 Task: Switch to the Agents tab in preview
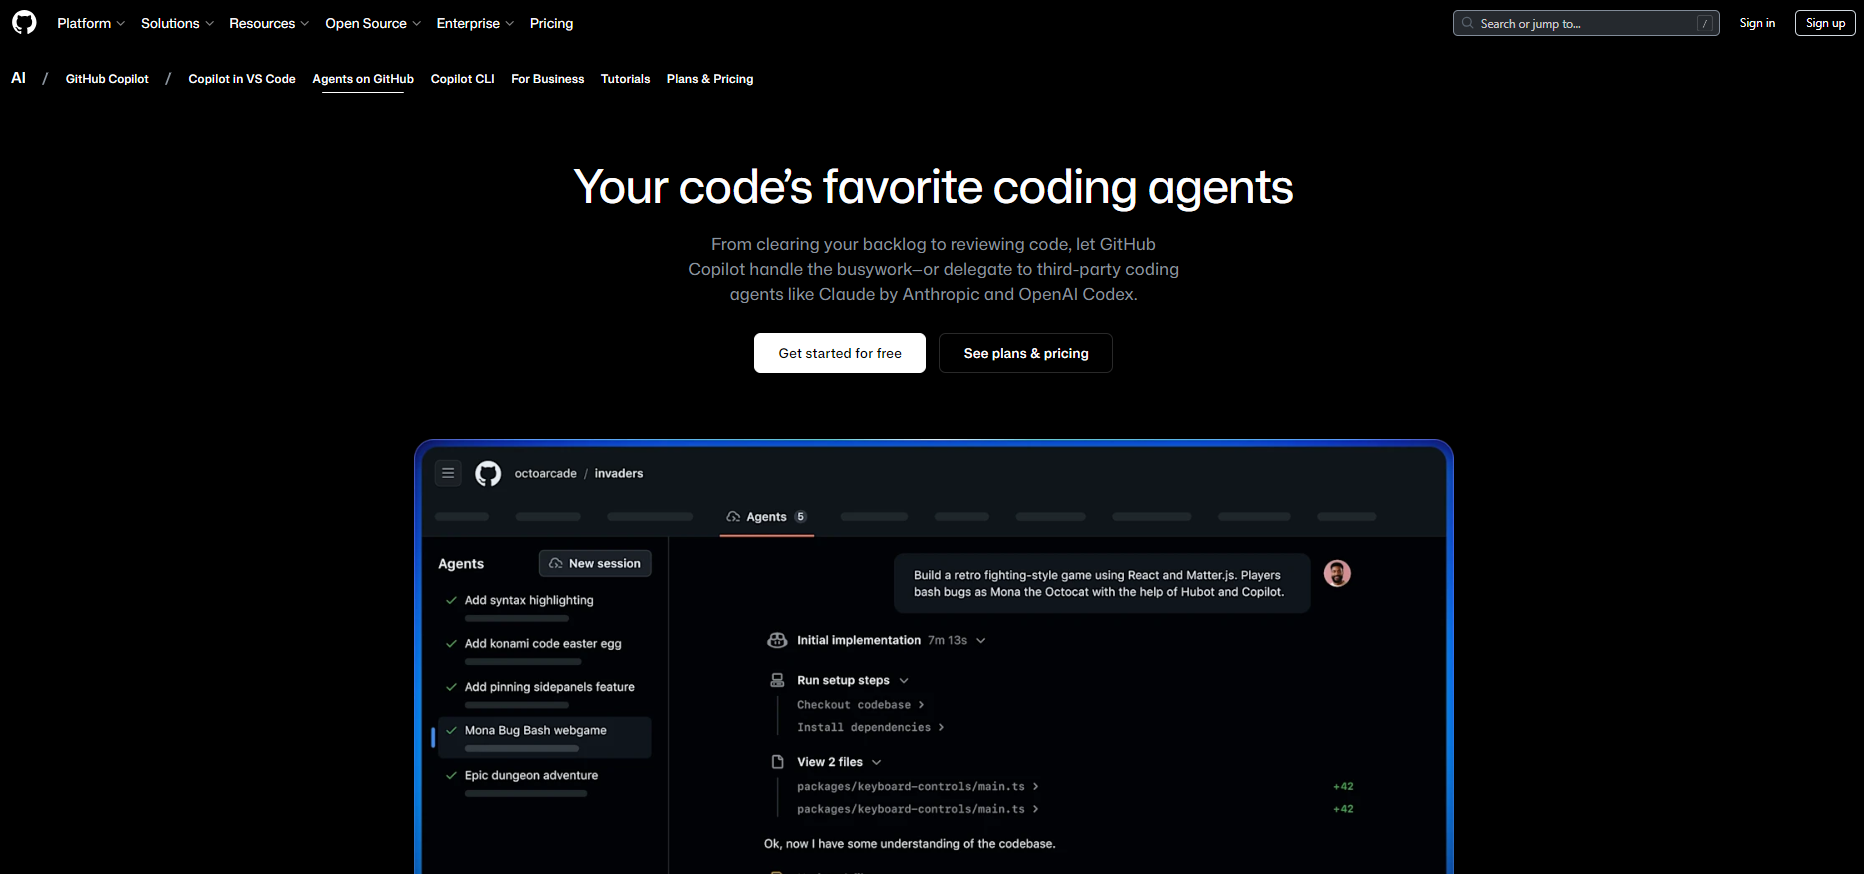pos(766,517)
